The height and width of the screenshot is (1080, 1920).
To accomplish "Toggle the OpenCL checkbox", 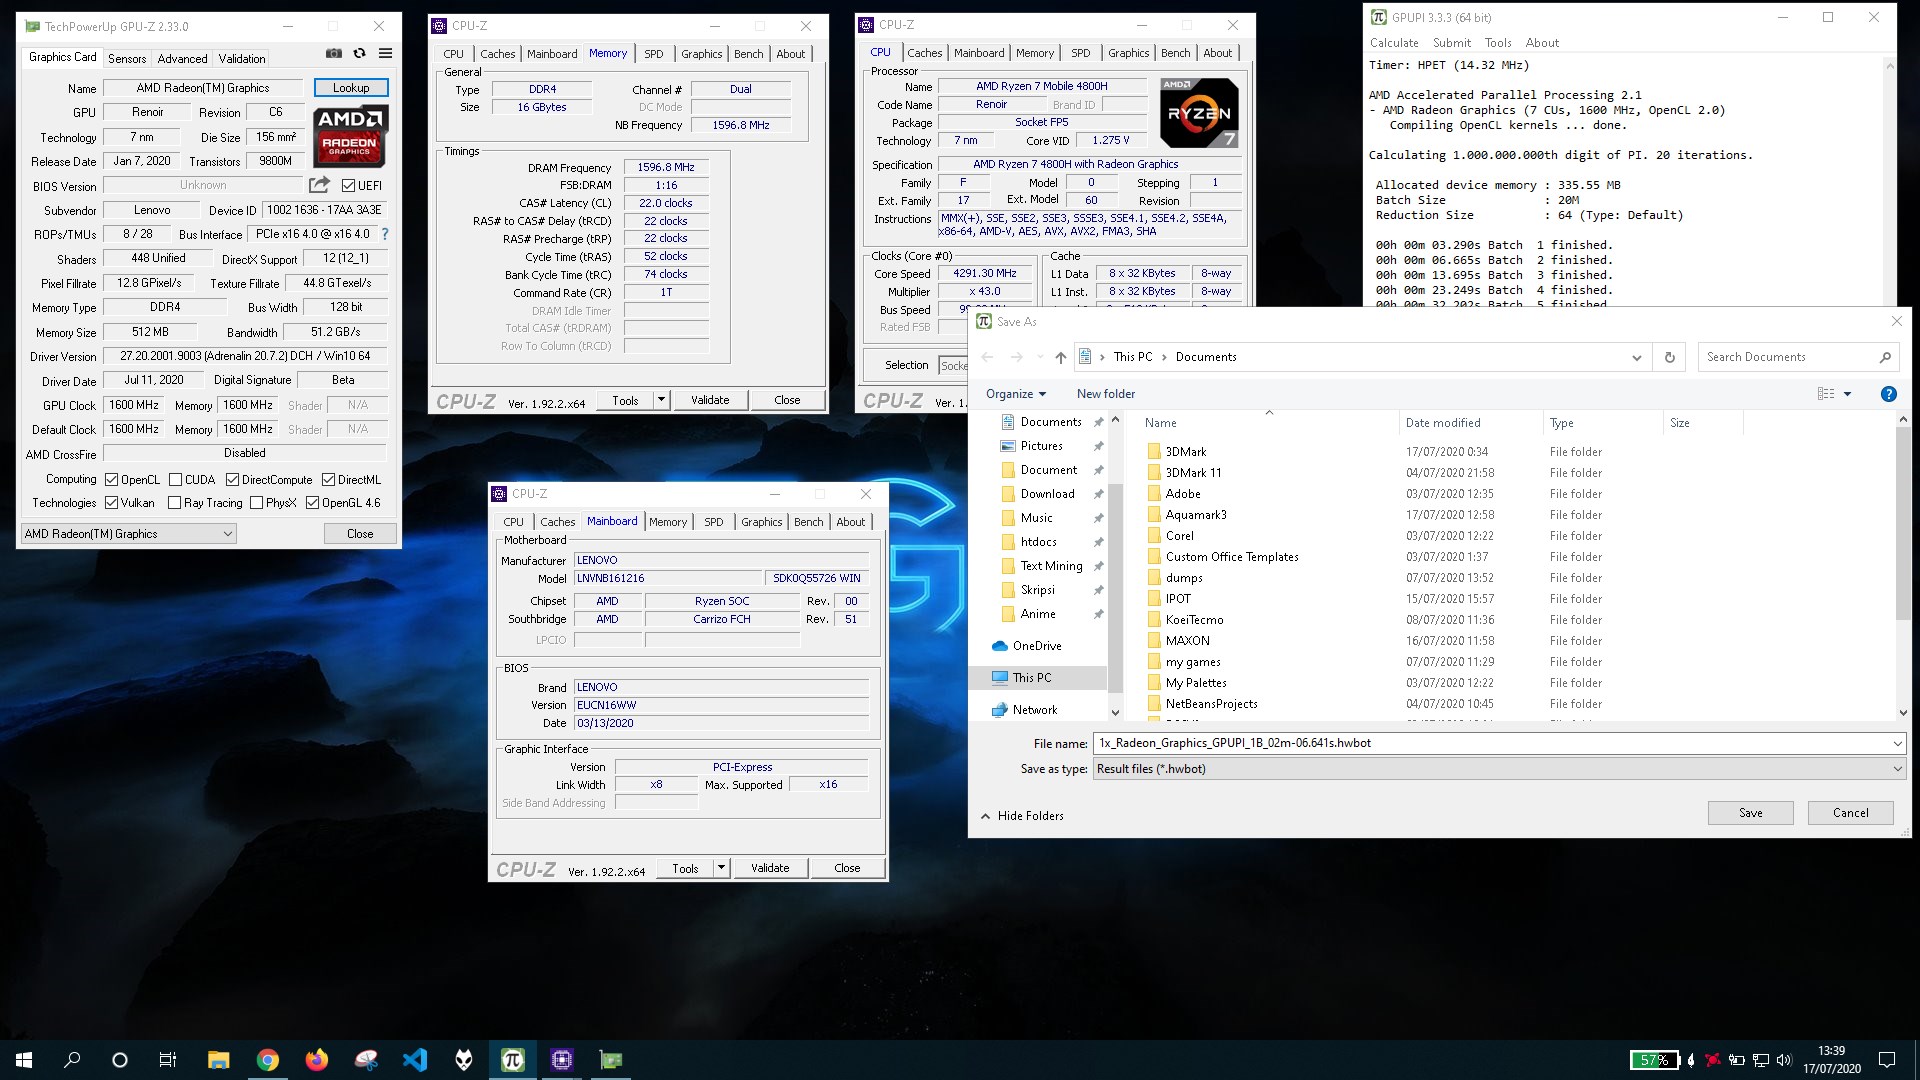I will [x=112, y=480].
